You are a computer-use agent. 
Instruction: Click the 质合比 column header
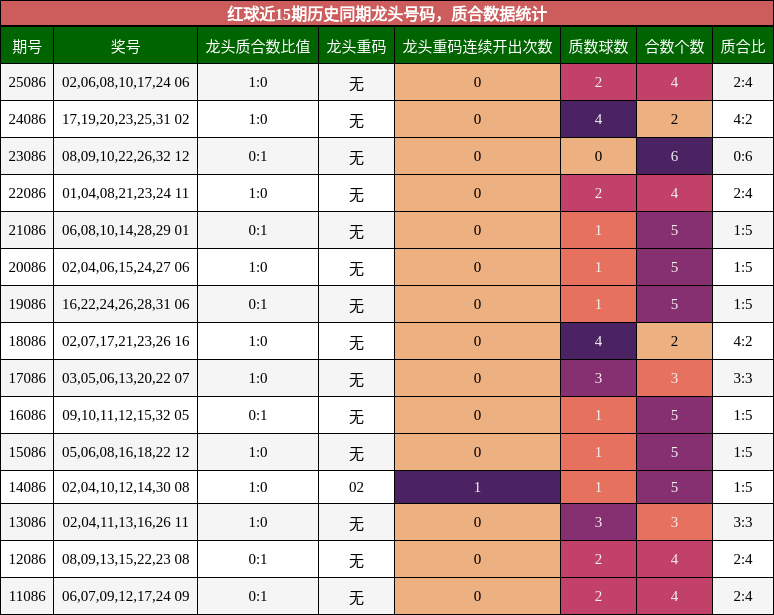click(743, 46)
